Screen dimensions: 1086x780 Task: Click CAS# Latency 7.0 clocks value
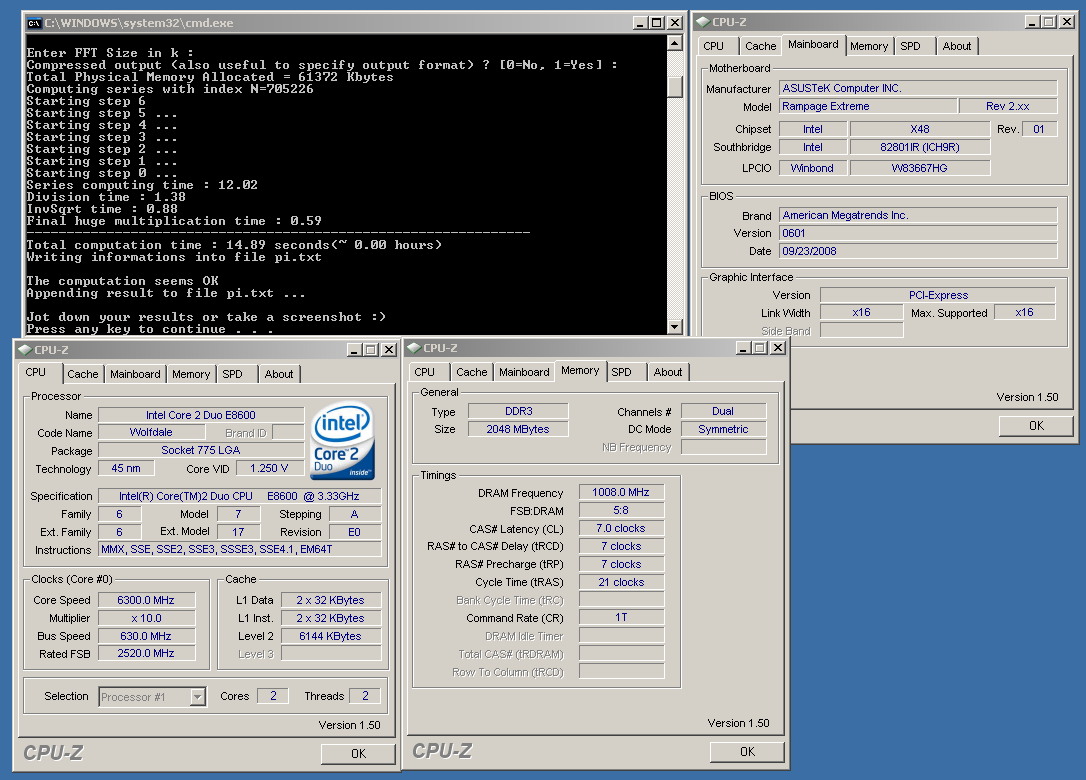click(621, 528)
